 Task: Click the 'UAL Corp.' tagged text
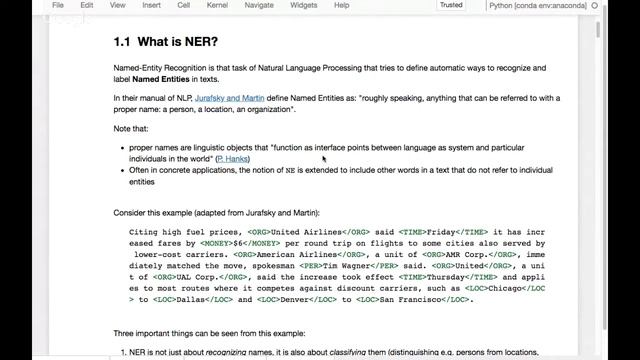point(198,277)
